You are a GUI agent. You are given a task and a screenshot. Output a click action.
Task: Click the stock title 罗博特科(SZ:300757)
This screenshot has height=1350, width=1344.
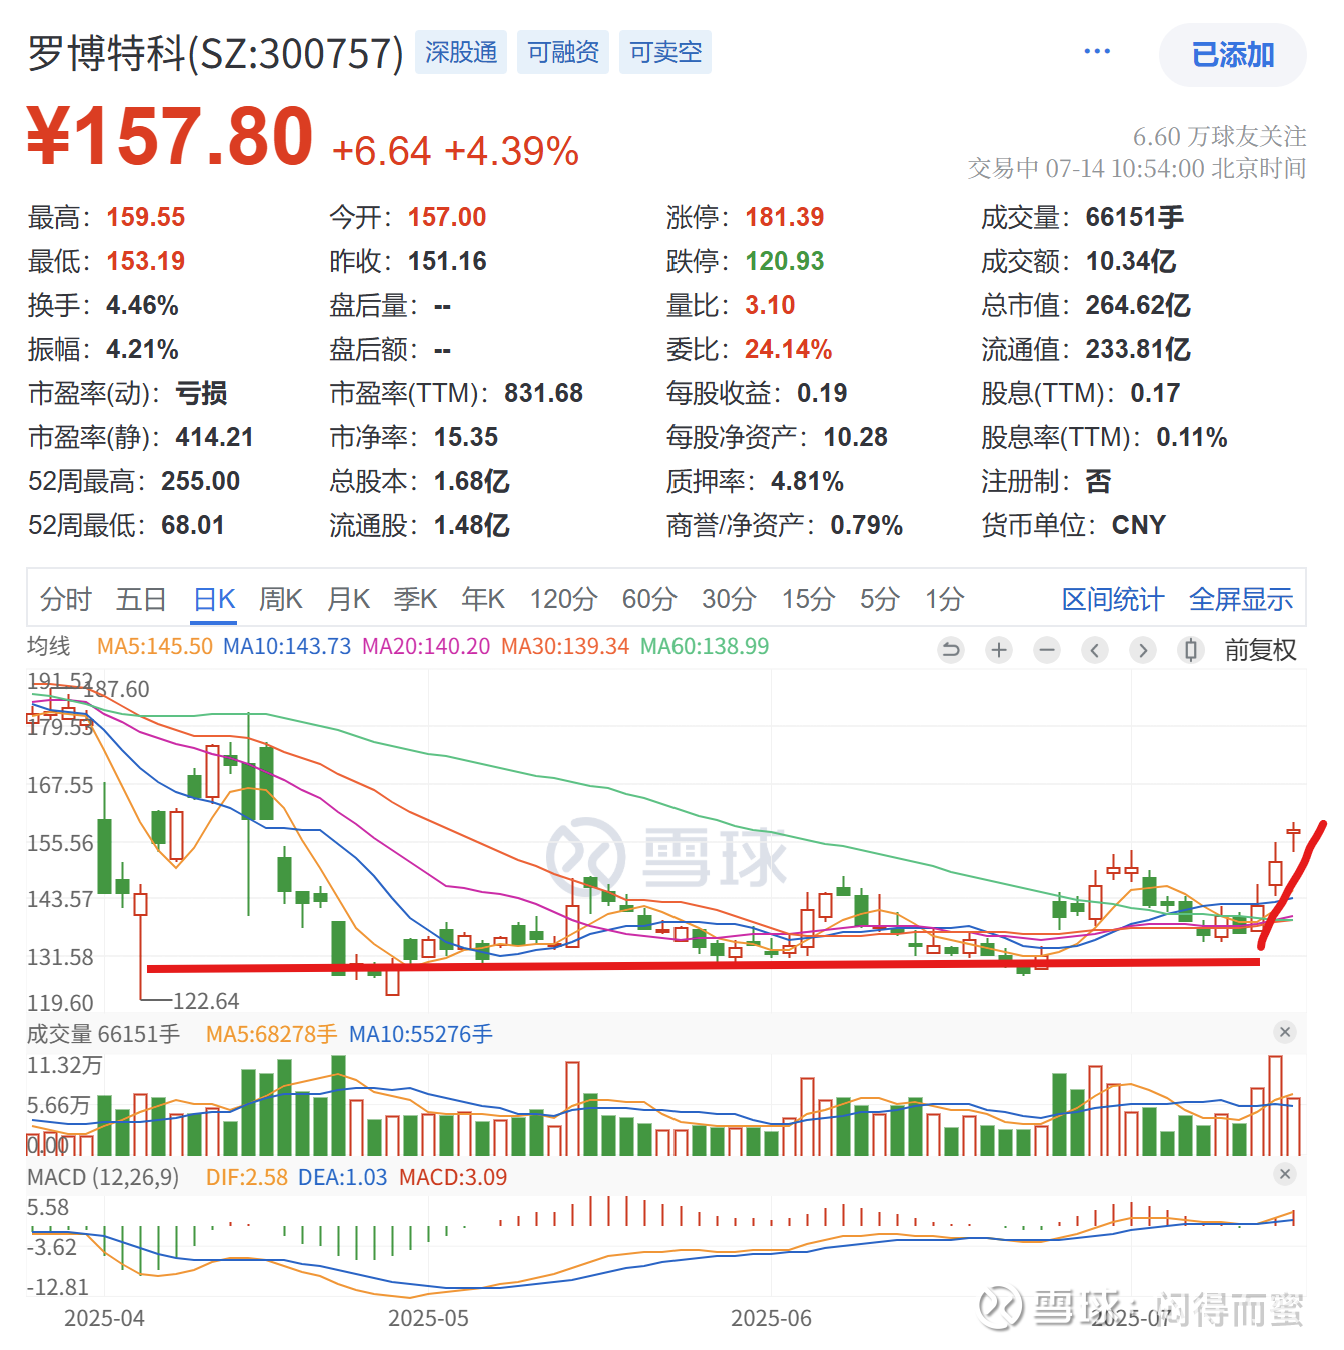[x=215, y=53]
